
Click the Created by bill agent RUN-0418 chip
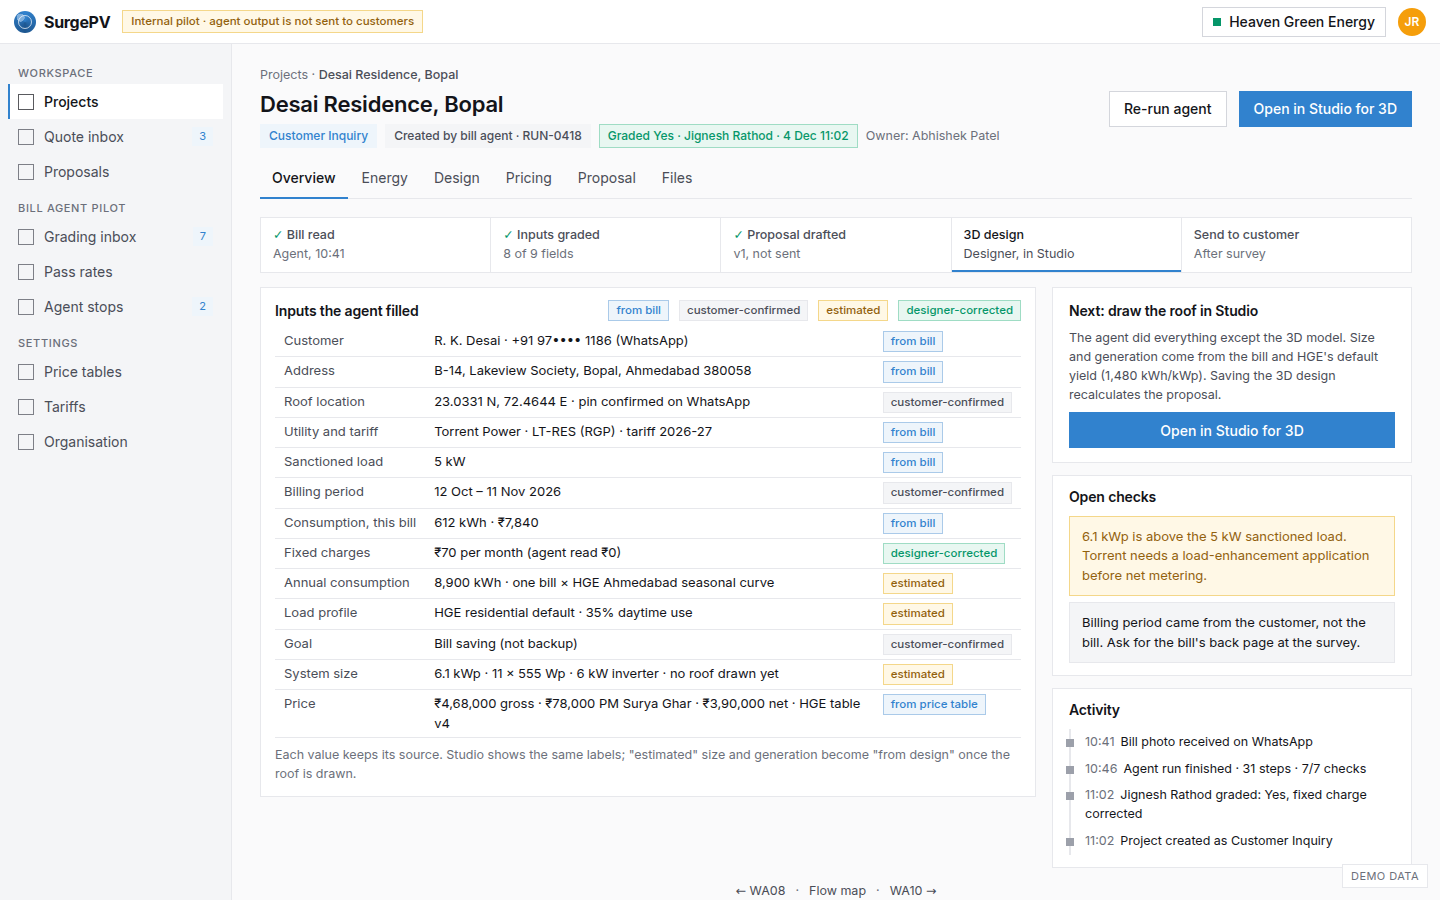pos(488,136)
